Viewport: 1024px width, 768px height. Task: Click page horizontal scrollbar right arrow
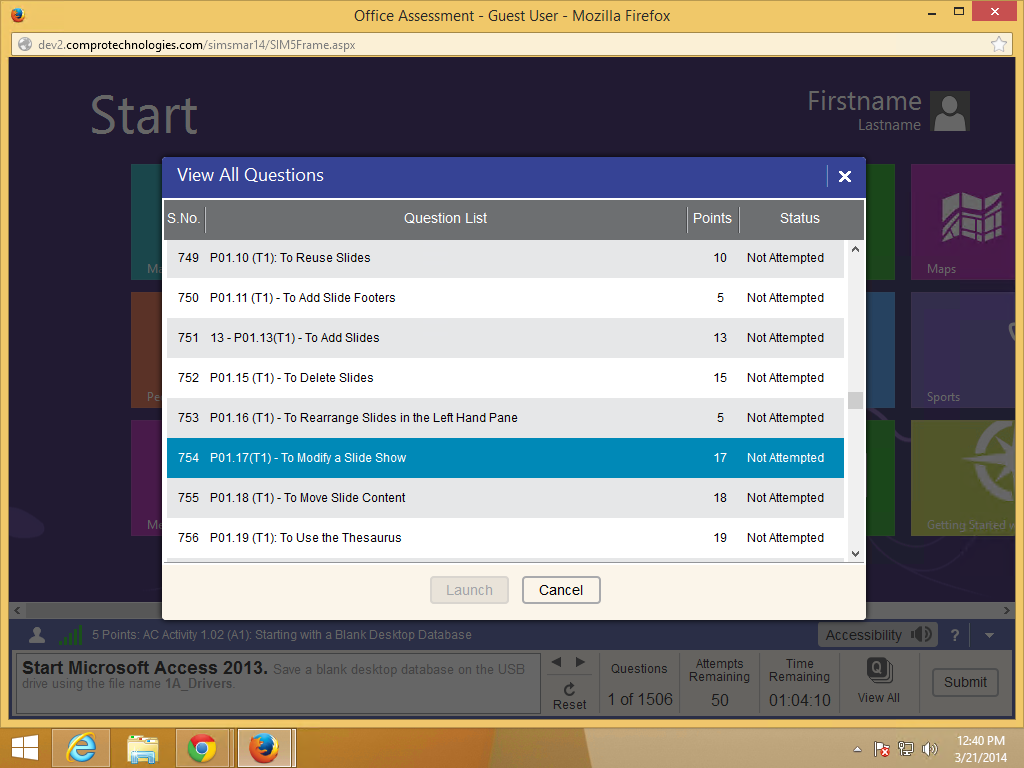tap(1006, 611)
